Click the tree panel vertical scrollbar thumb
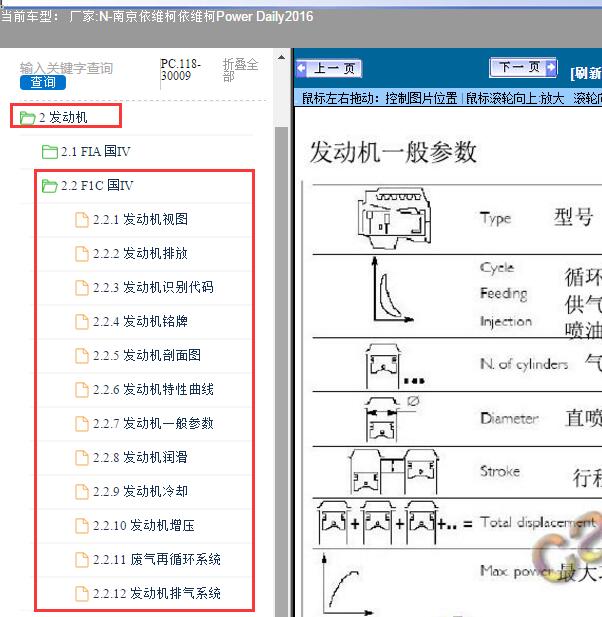 point(281,370)
